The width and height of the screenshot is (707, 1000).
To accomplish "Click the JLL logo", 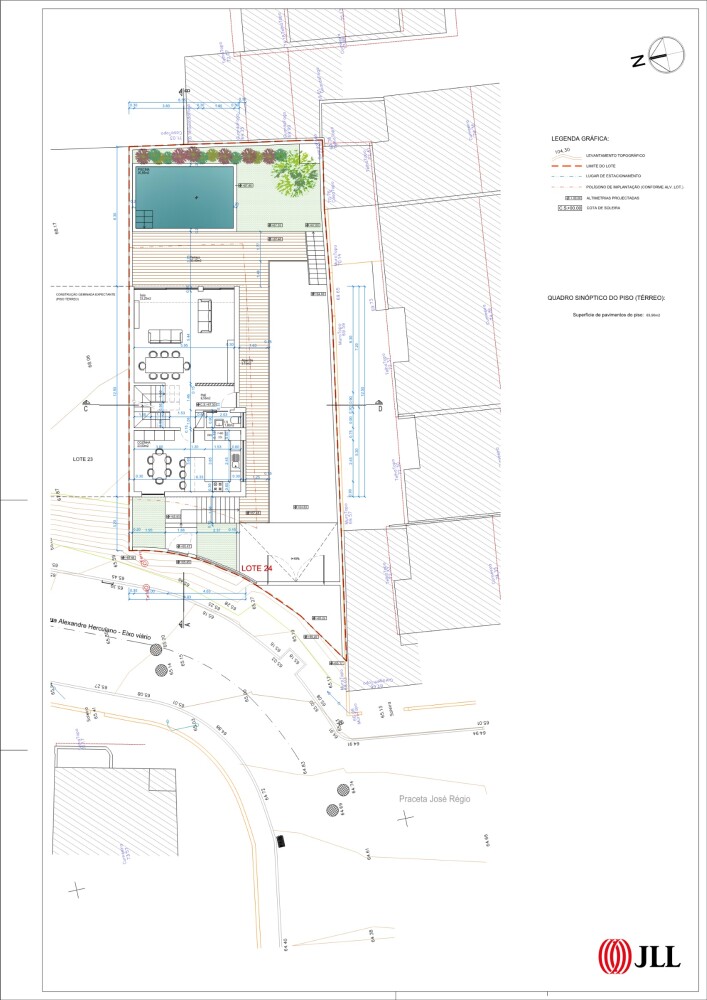I will (x=639, y=955).
